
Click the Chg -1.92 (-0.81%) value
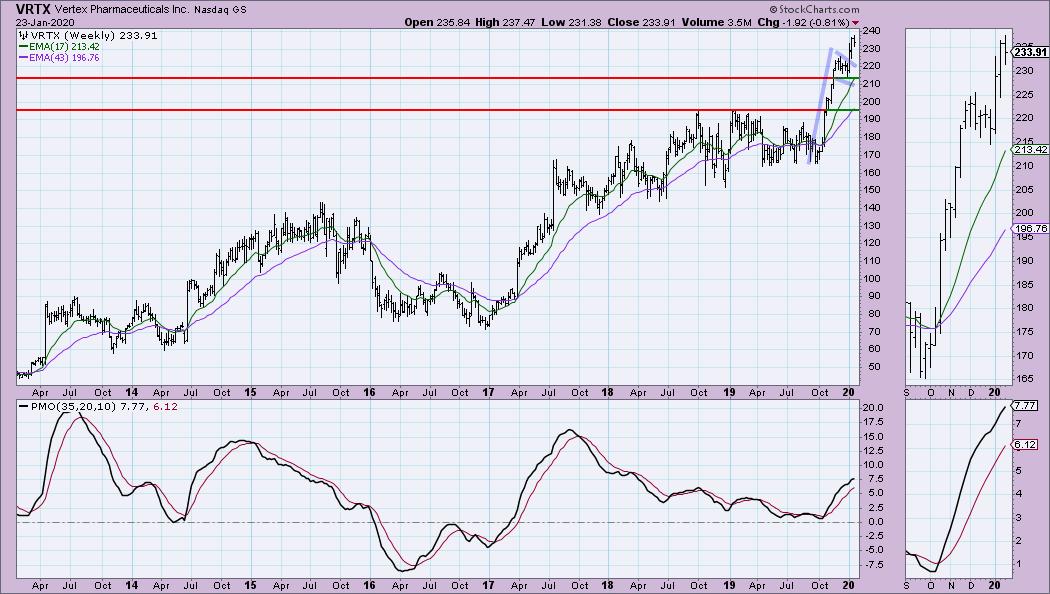pos(802,22)
